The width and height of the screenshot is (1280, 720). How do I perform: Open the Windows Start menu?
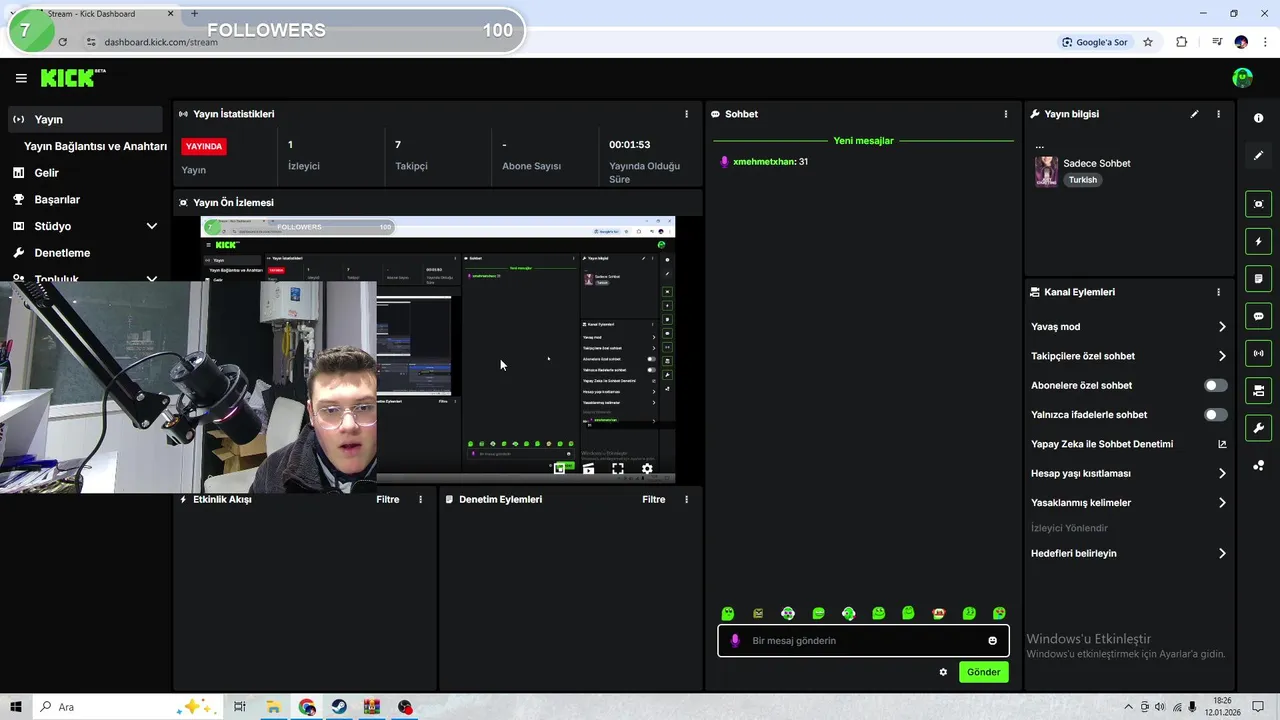point(16,707)
